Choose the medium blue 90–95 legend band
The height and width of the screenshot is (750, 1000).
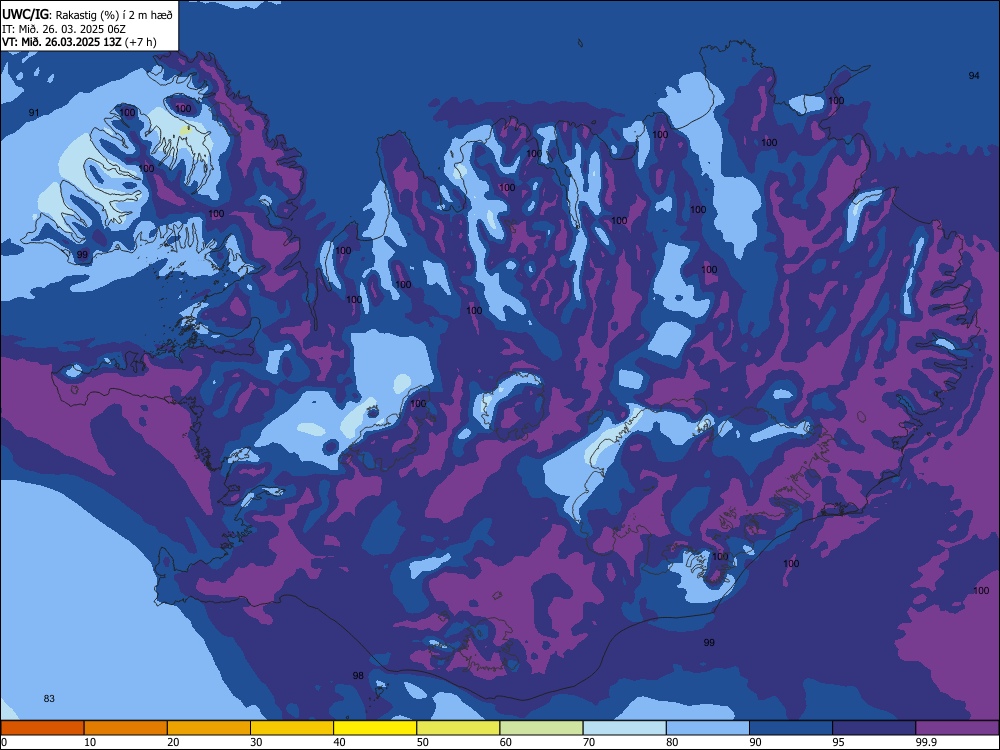(791, 728)
